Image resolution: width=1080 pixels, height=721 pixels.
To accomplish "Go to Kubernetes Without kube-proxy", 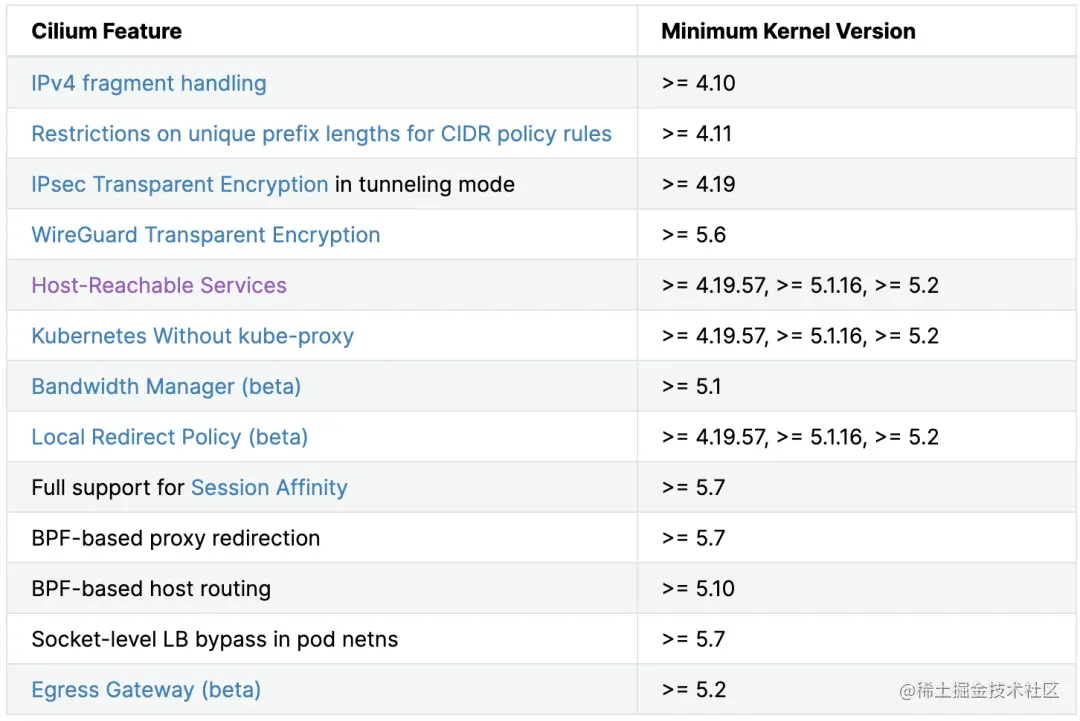I will coord(193,336).
